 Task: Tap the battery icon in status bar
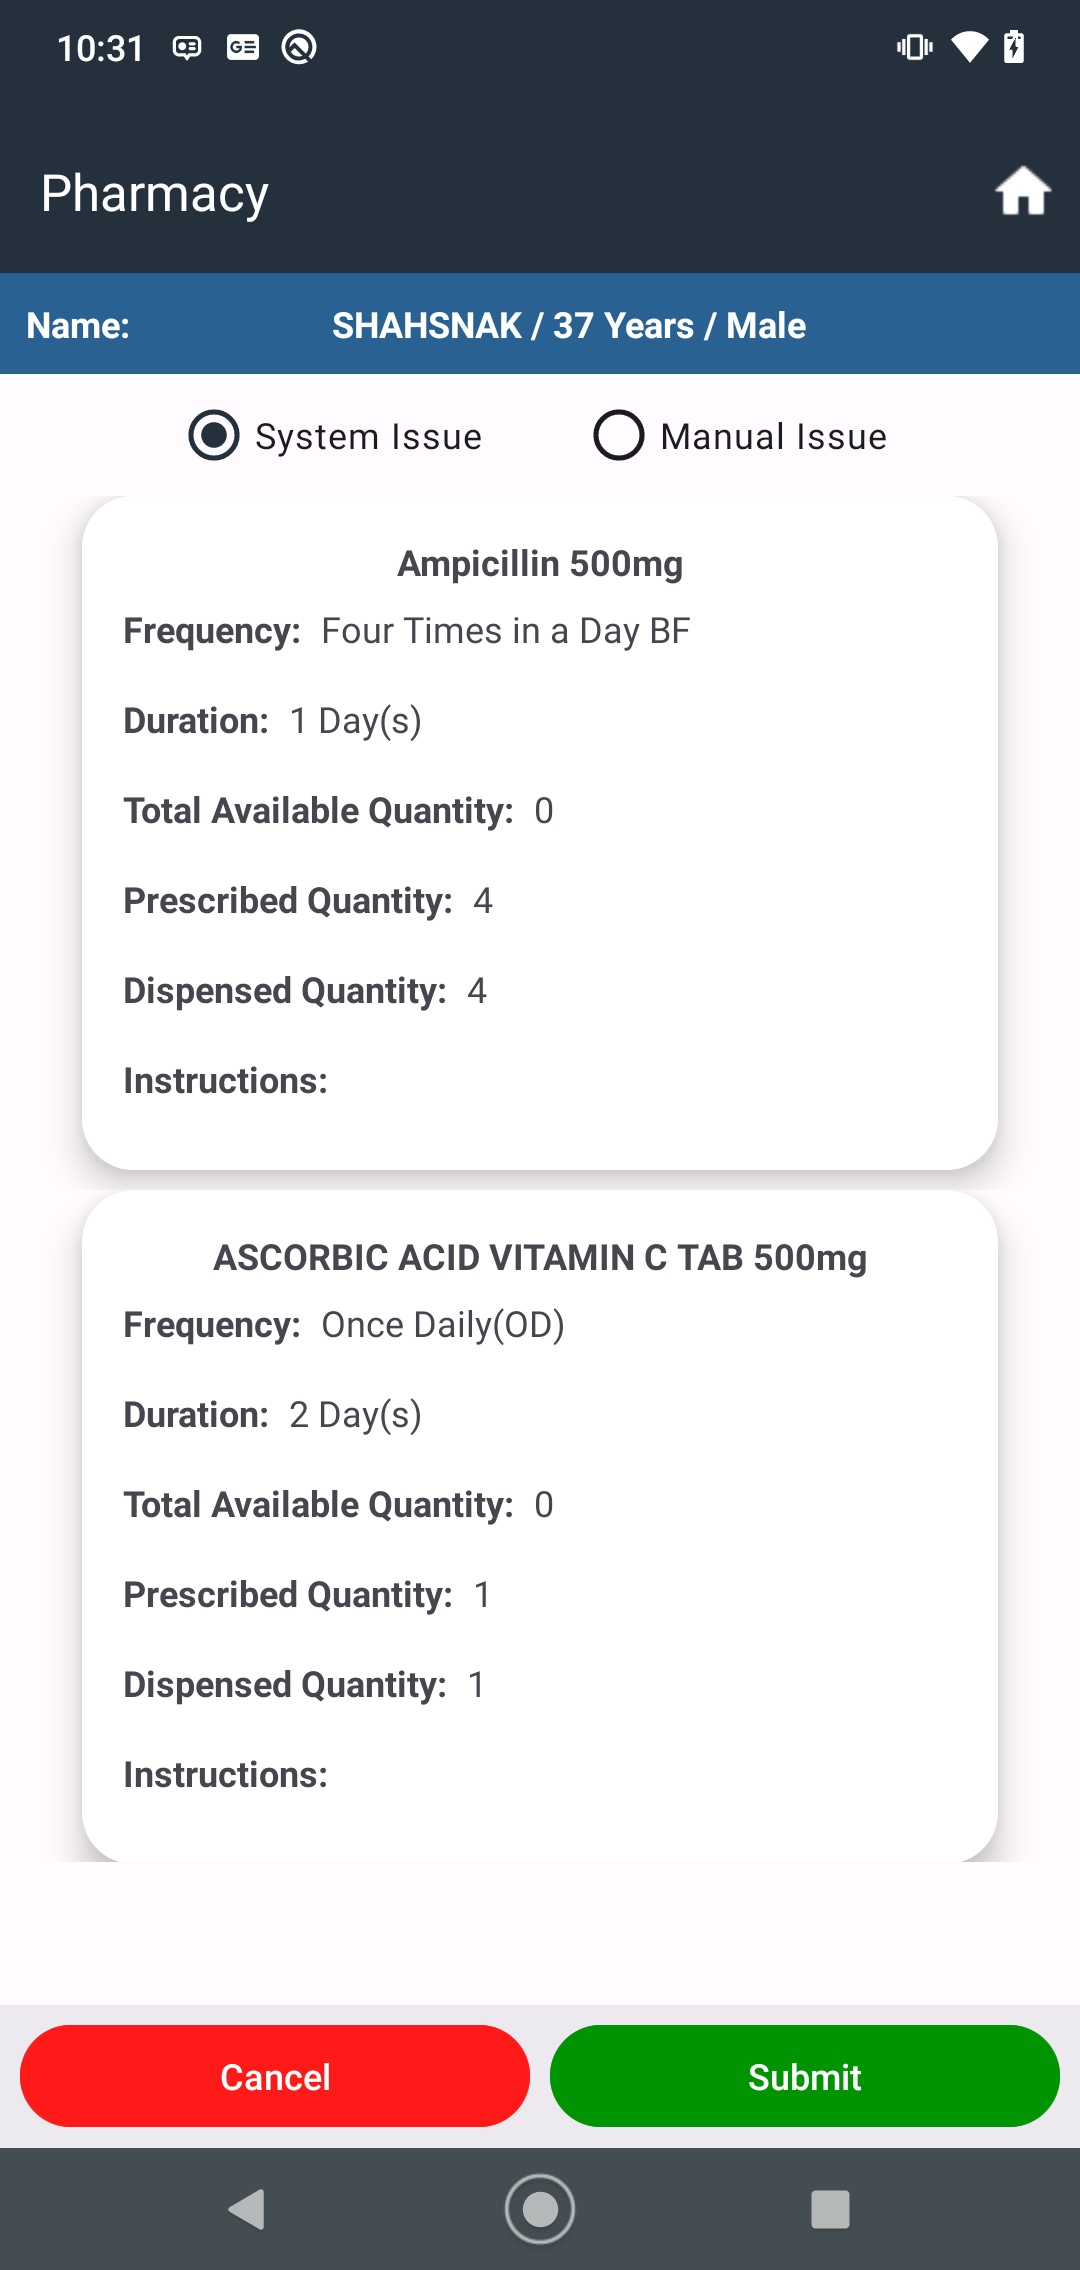click(x=1014, y=47)
